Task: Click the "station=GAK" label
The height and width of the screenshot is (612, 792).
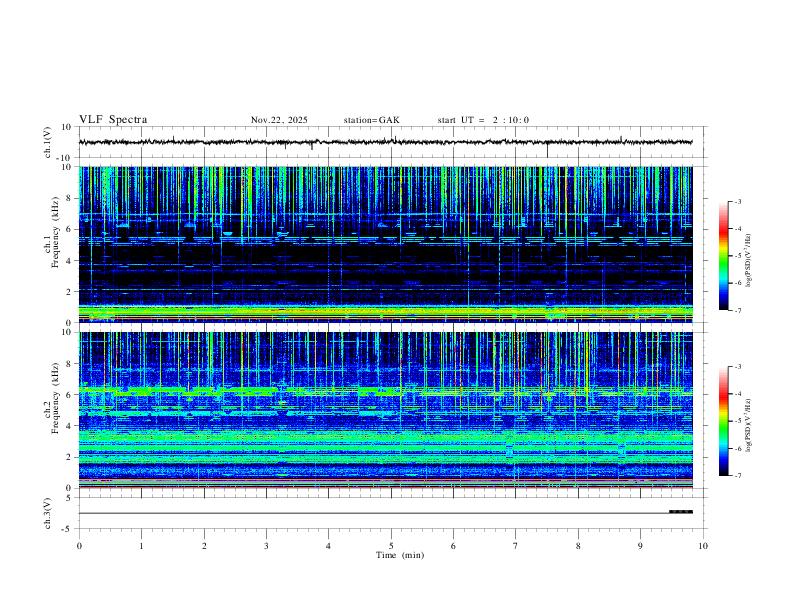Action: pyautogui.click(x=371, y=120)
